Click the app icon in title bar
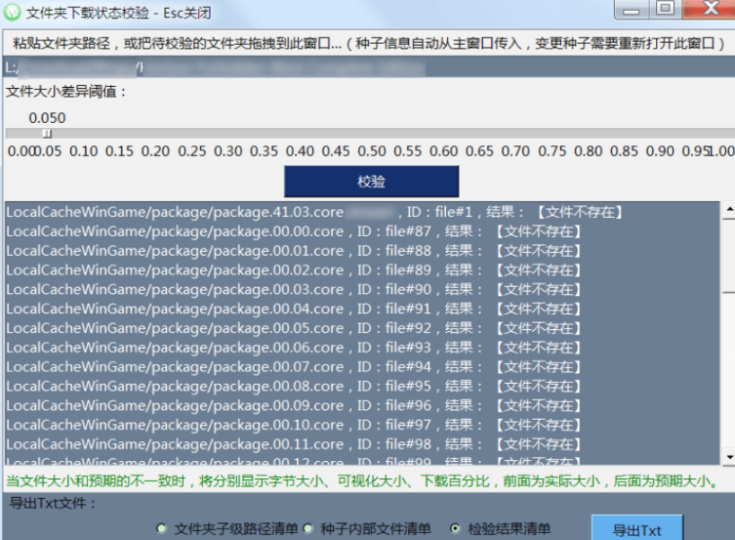This screenshot has height=540, width=735. point(12,13)
